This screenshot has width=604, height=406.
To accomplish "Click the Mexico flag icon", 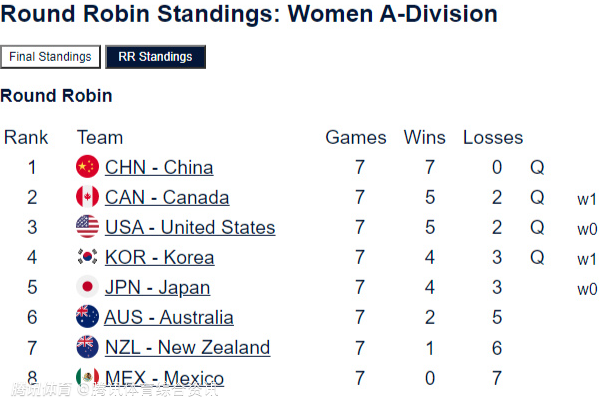I will 88,378.
